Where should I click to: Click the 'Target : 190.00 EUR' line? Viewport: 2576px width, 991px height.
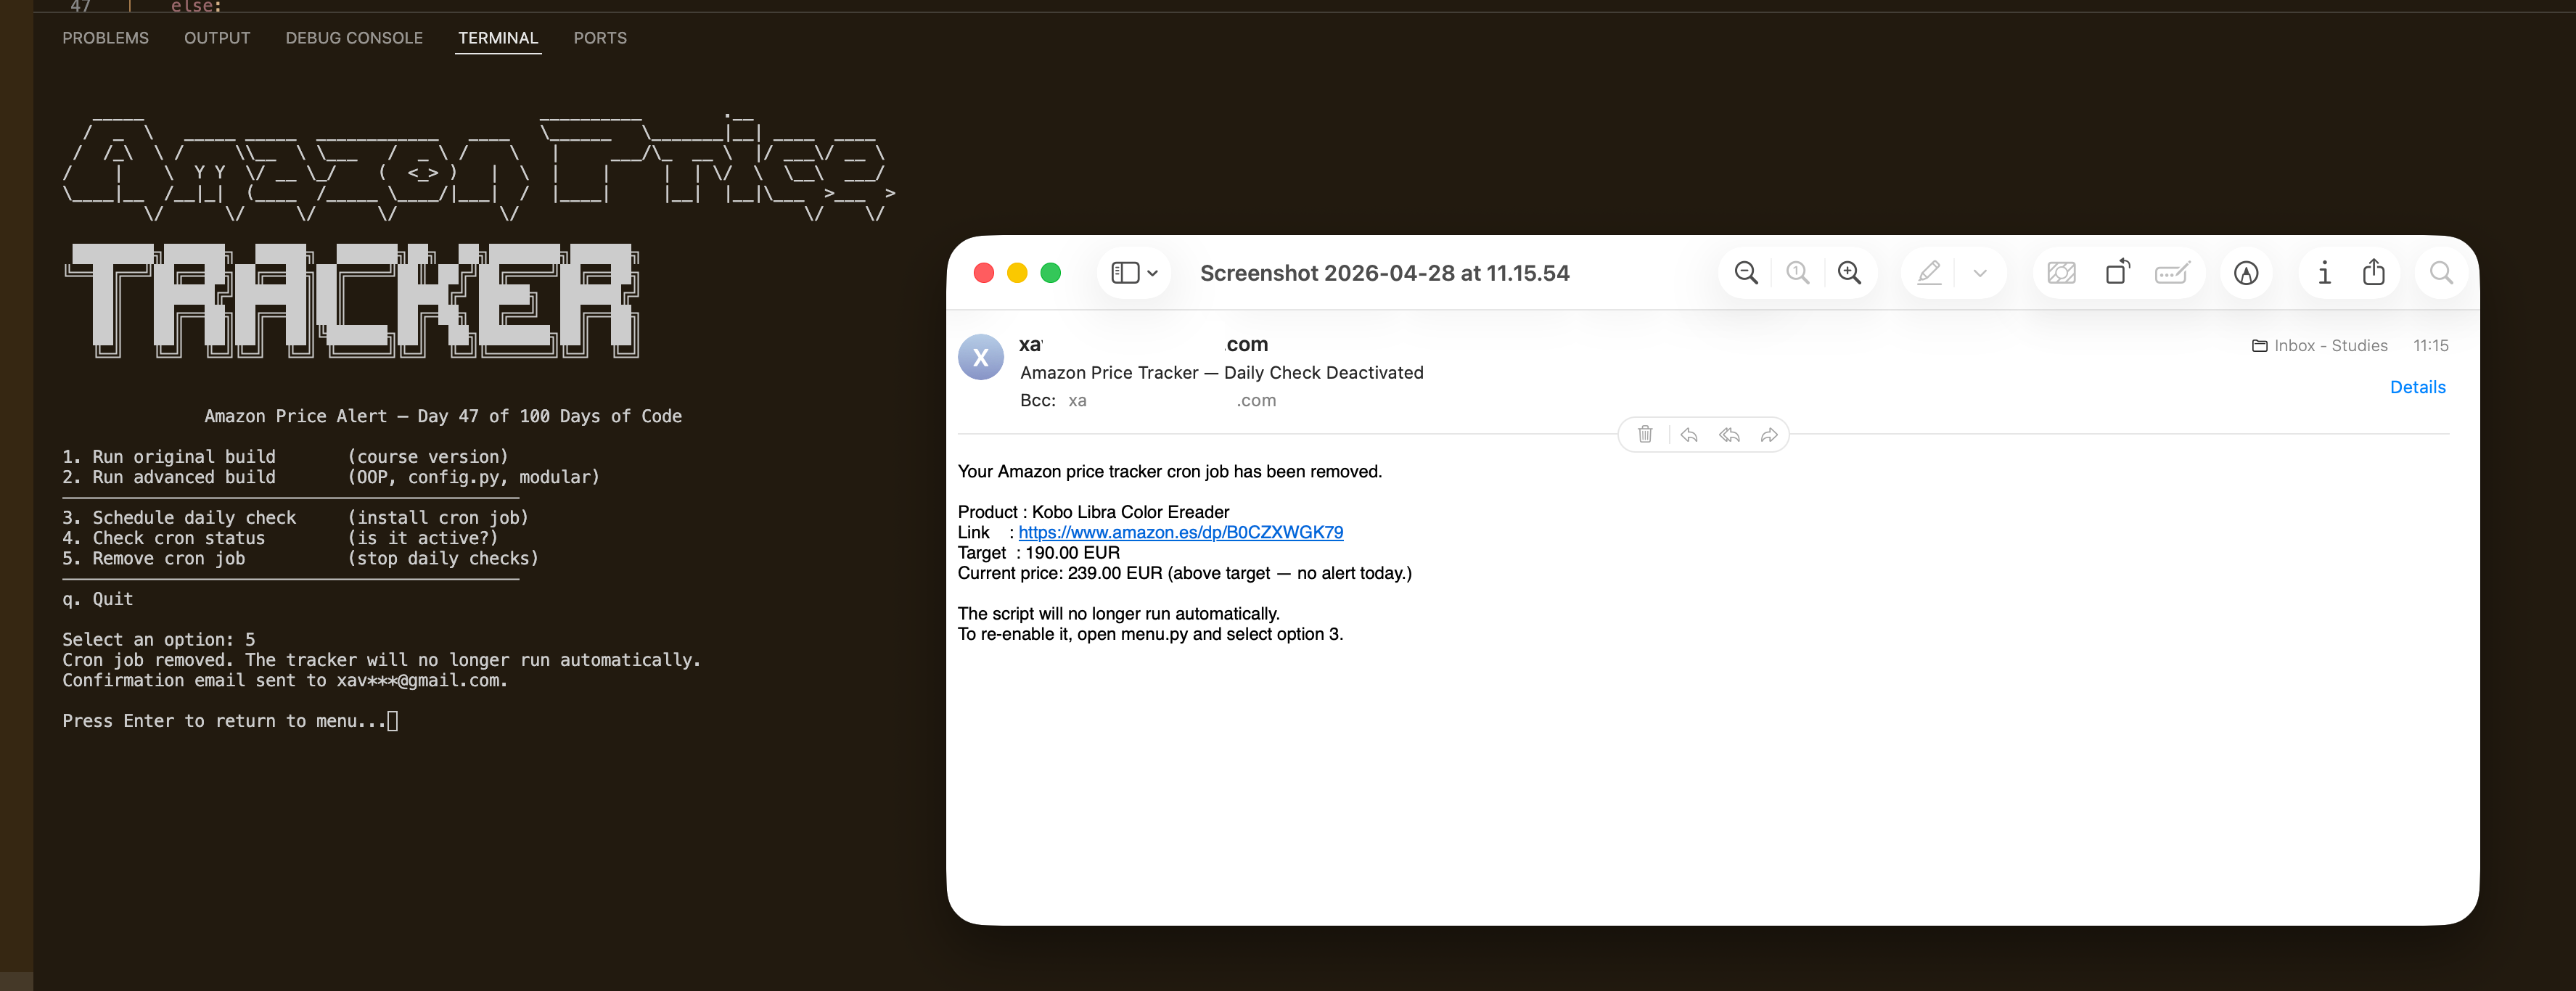click(x=1038, y=553)
